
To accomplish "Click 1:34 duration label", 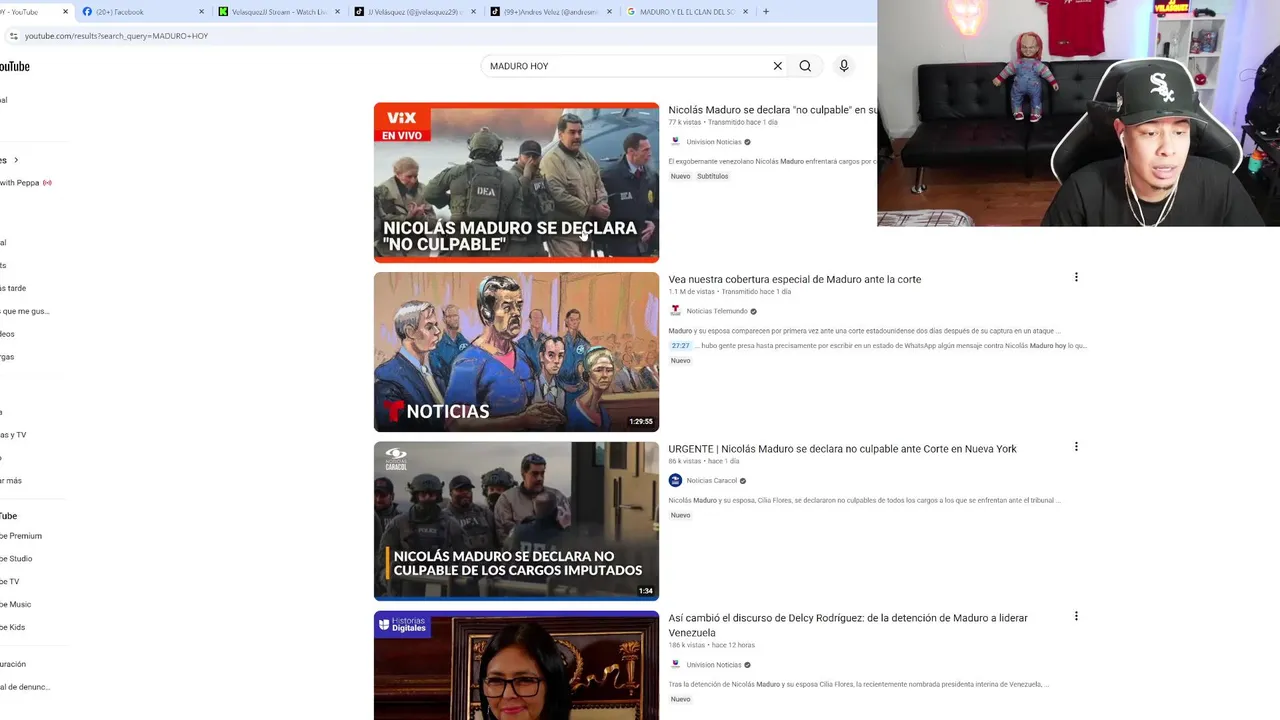I will 646,591.
